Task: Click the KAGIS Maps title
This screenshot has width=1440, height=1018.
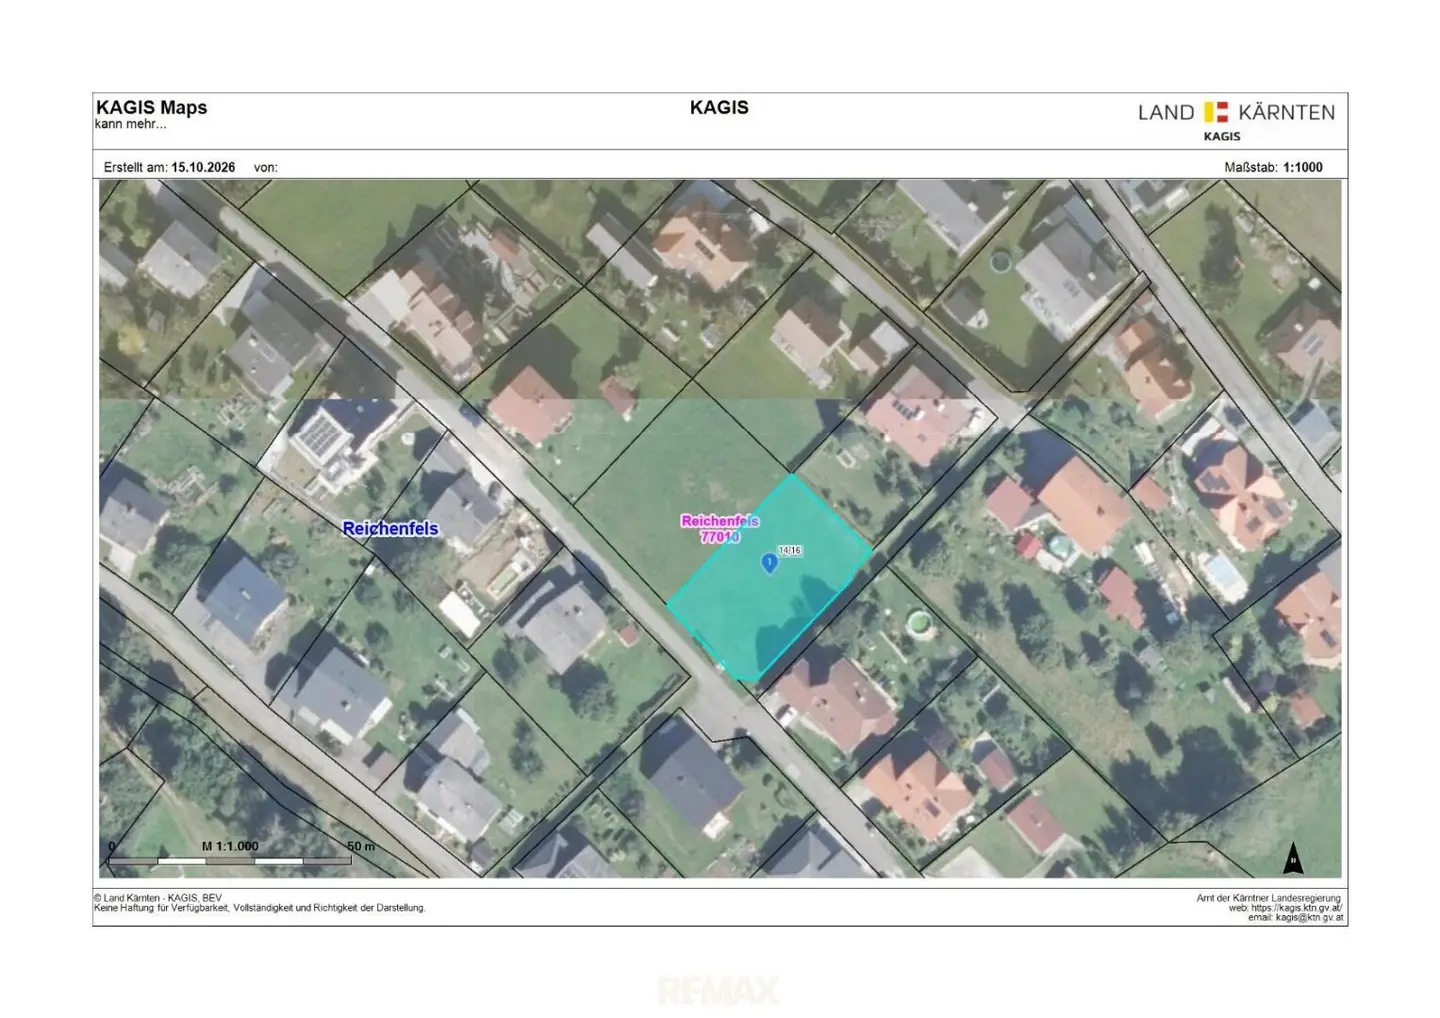Action: pos(151,108)
